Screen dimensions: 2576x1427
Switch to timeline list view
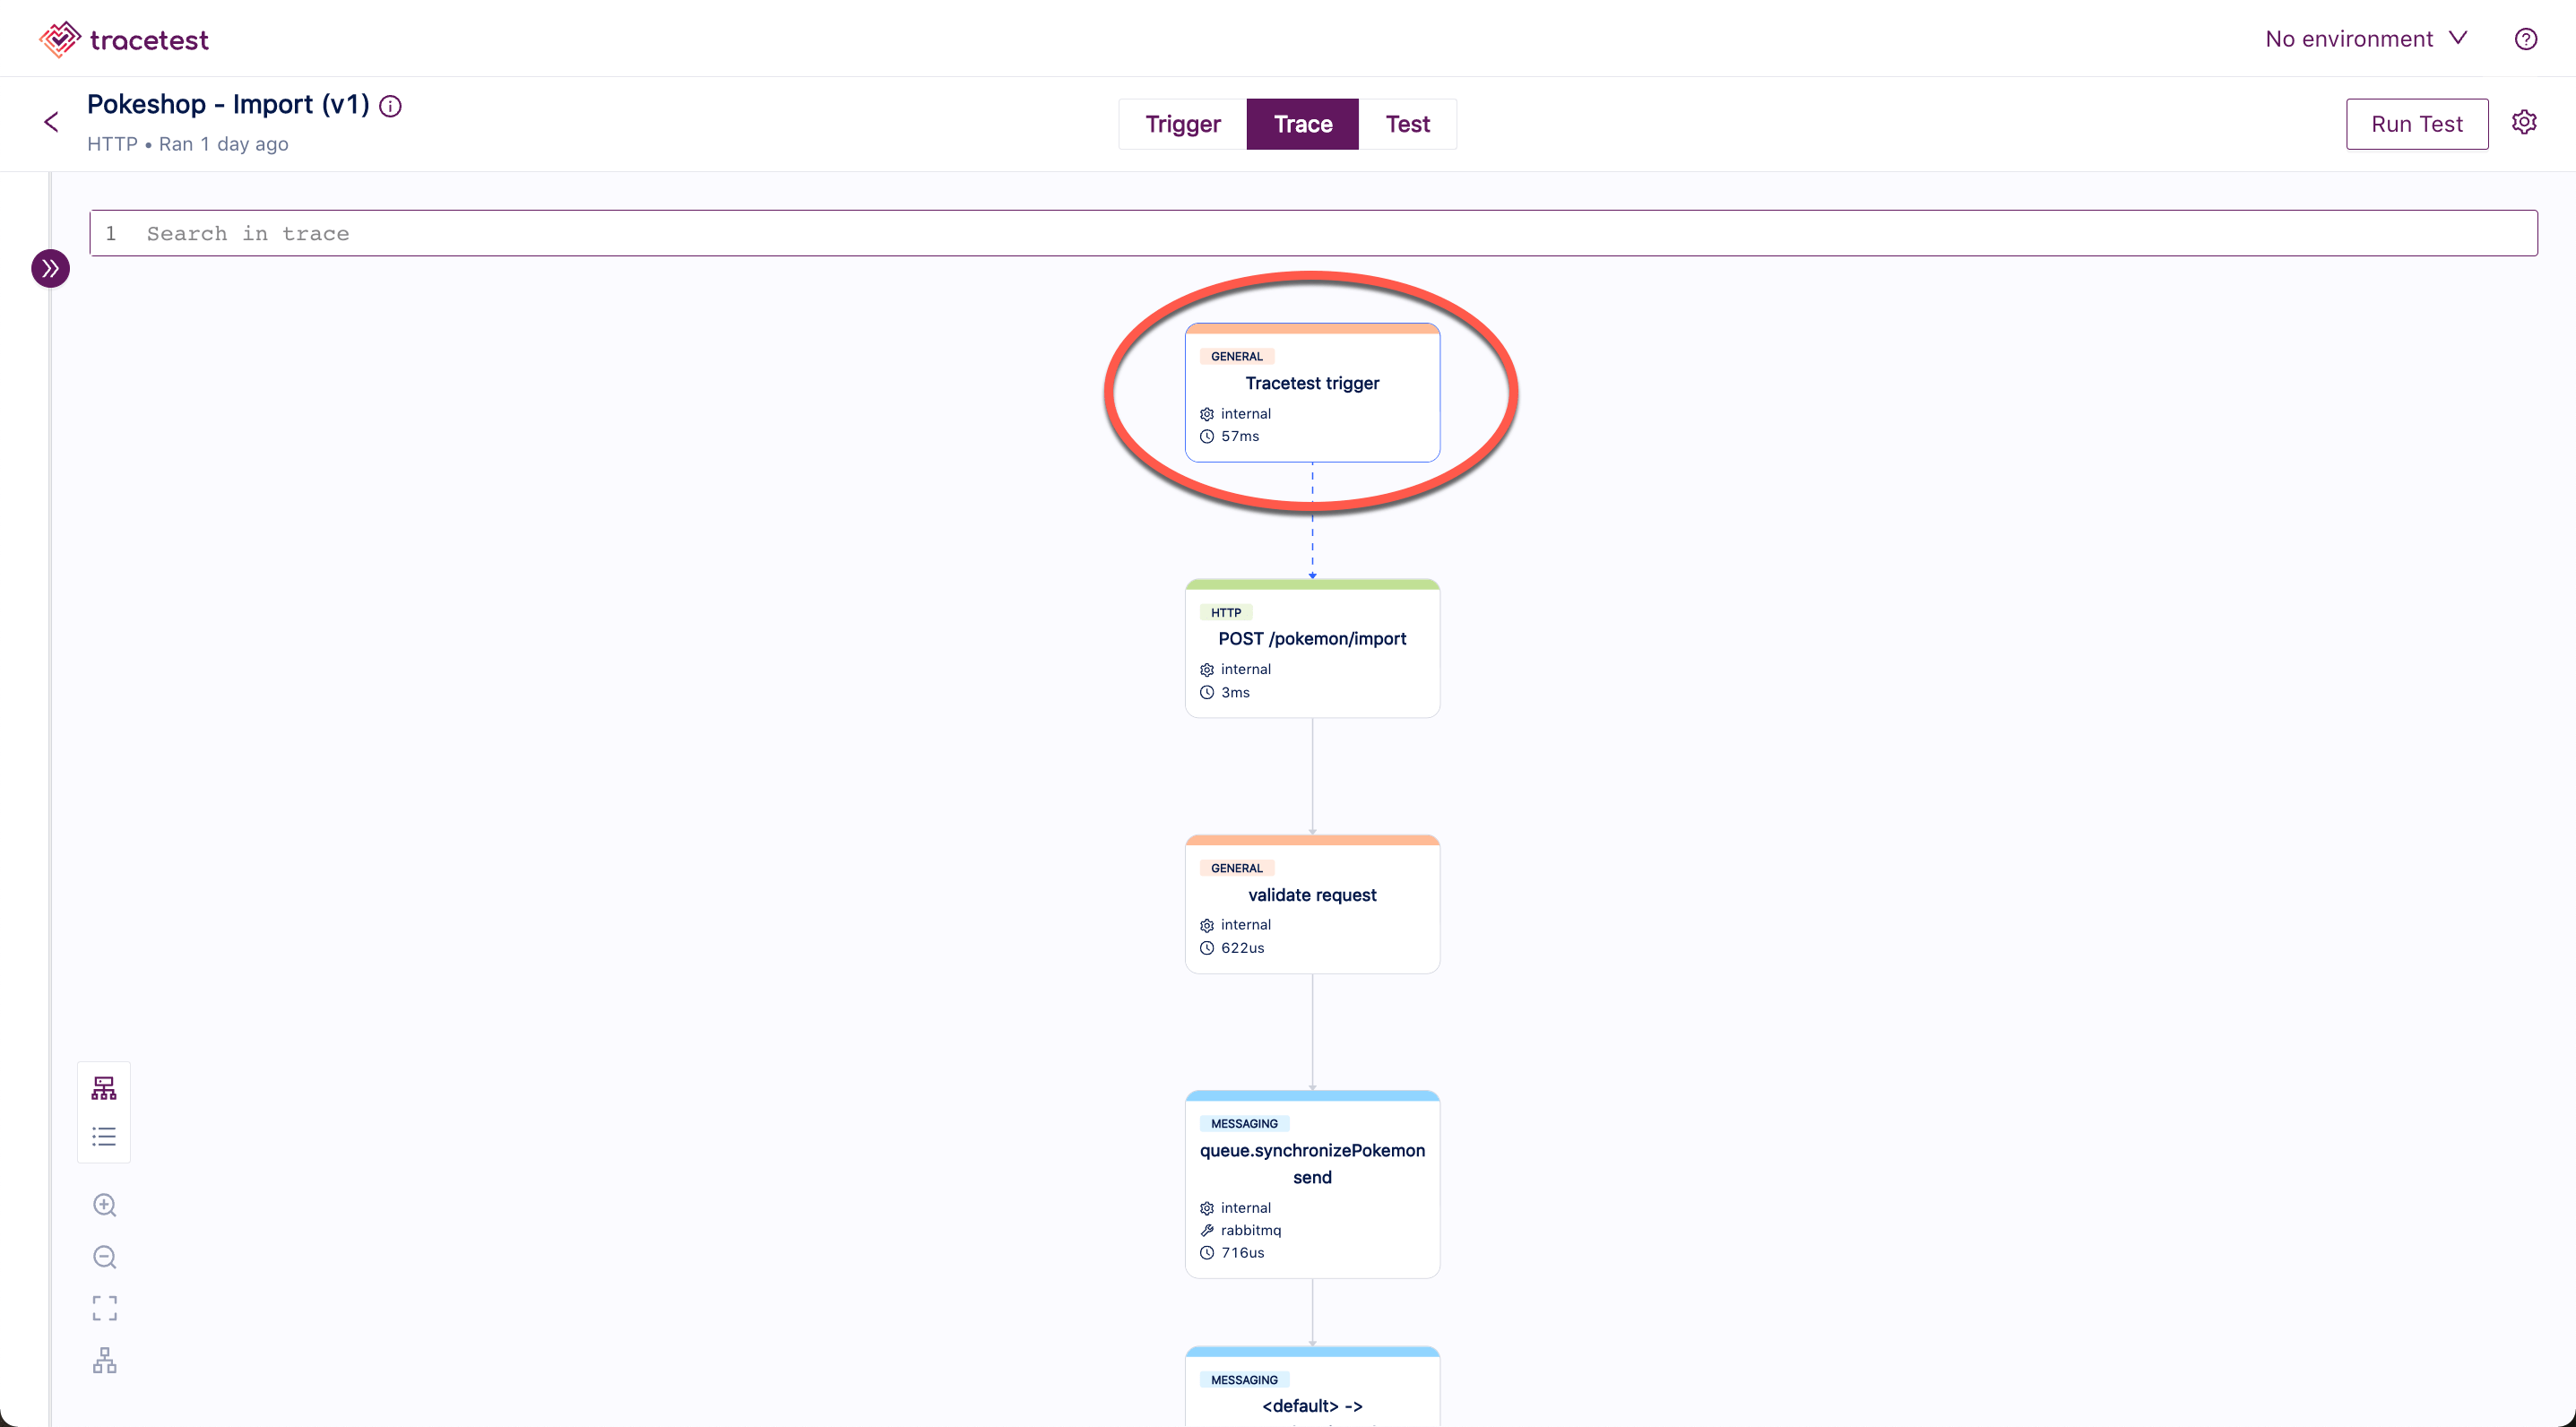(104, 1137)
